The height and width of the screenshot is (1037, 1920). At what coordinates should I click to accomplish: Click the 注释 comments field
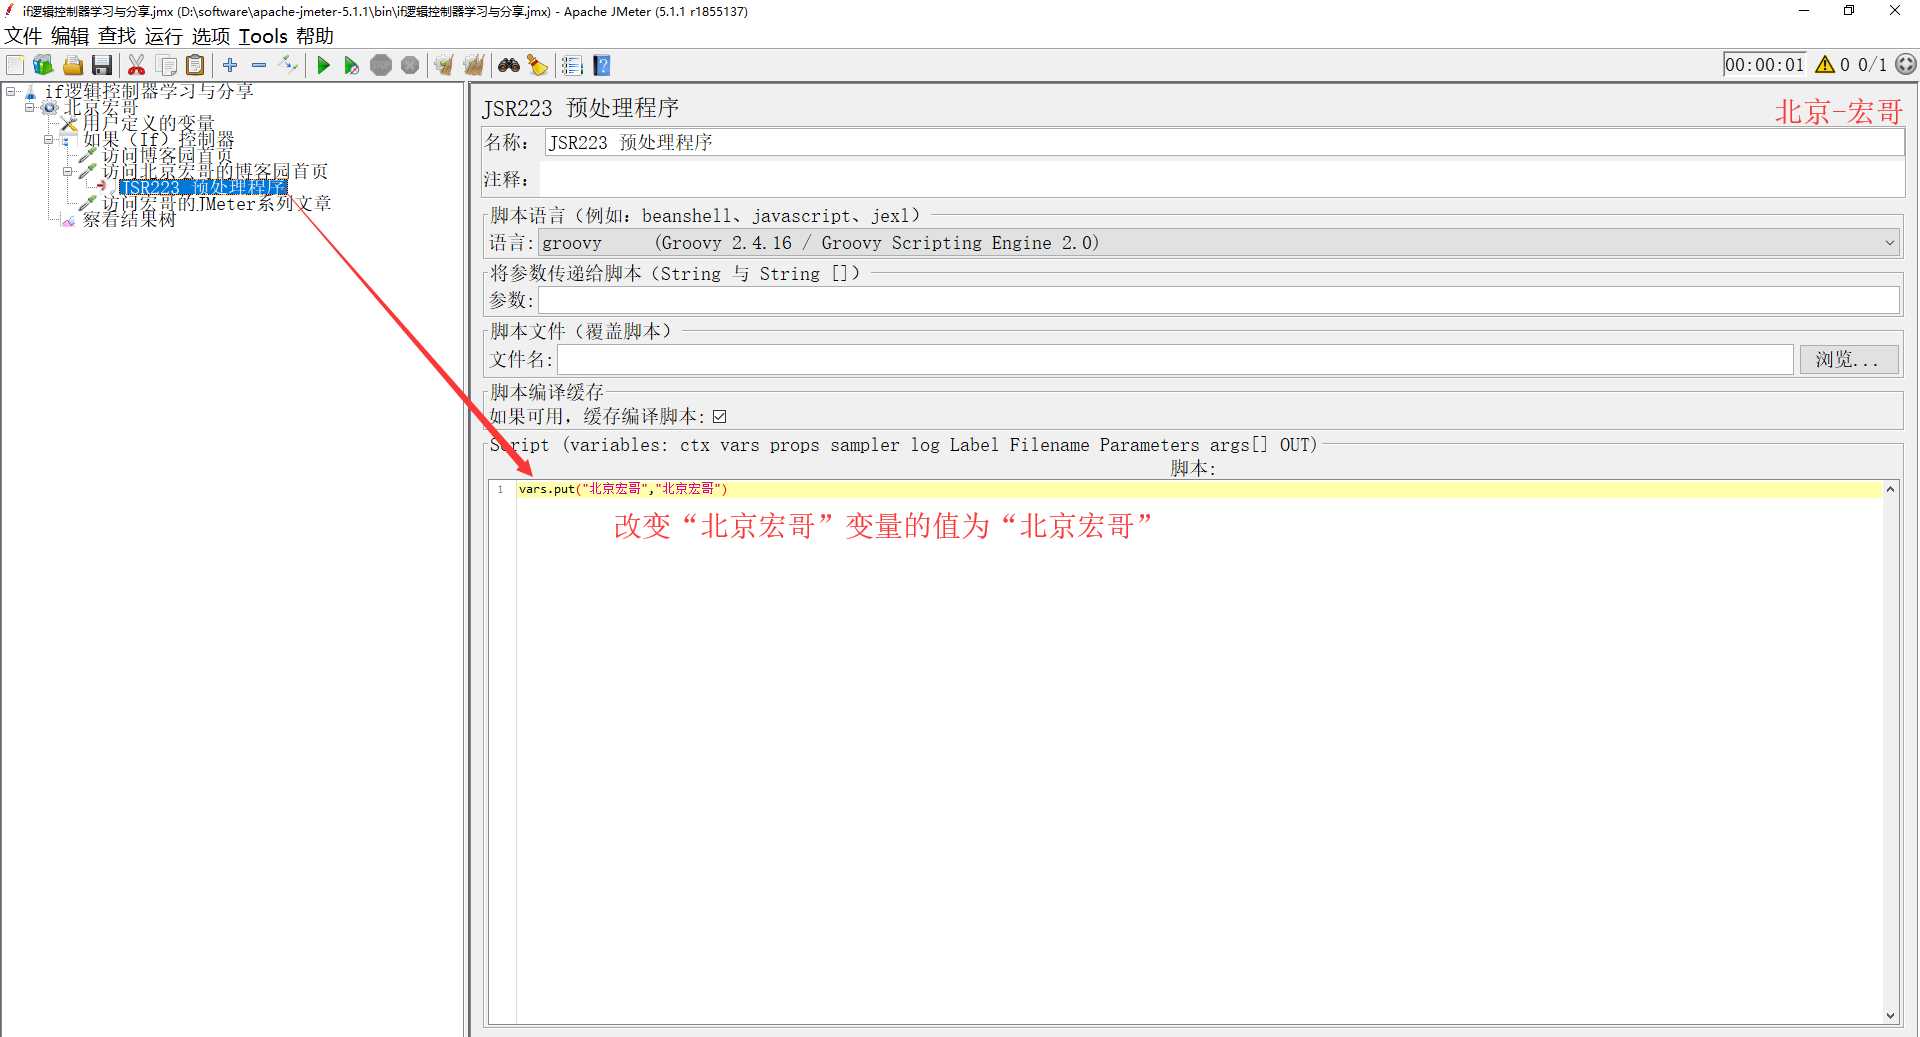[1222, 179]
